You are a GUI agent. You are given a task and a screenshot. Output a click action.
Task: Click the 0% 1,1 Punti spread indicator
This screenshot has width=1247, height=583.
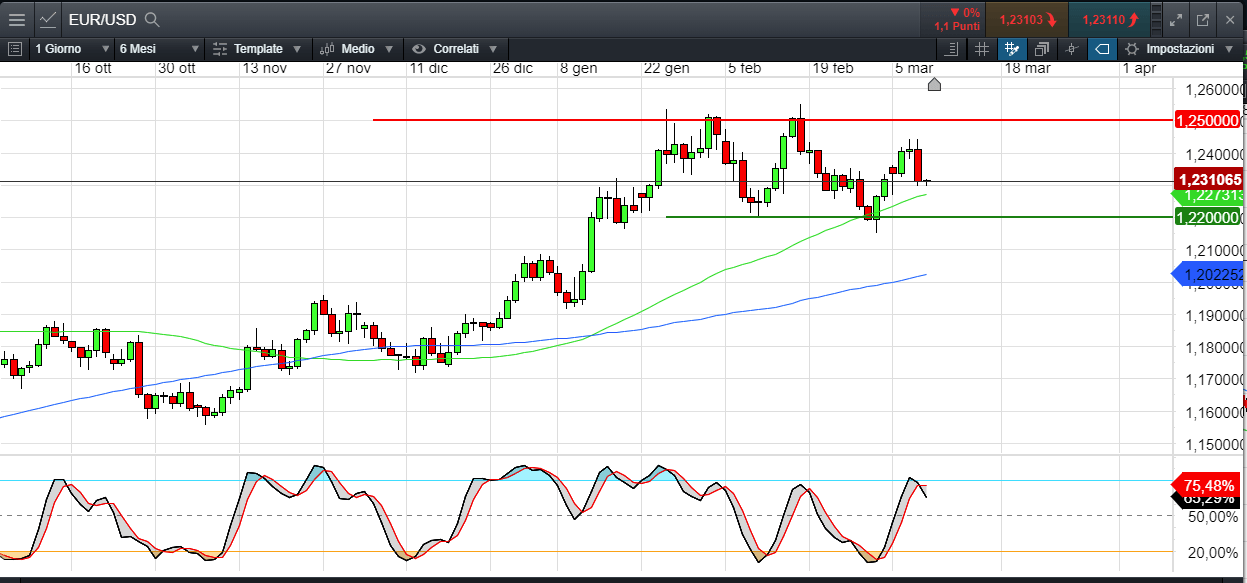point(957,19)
